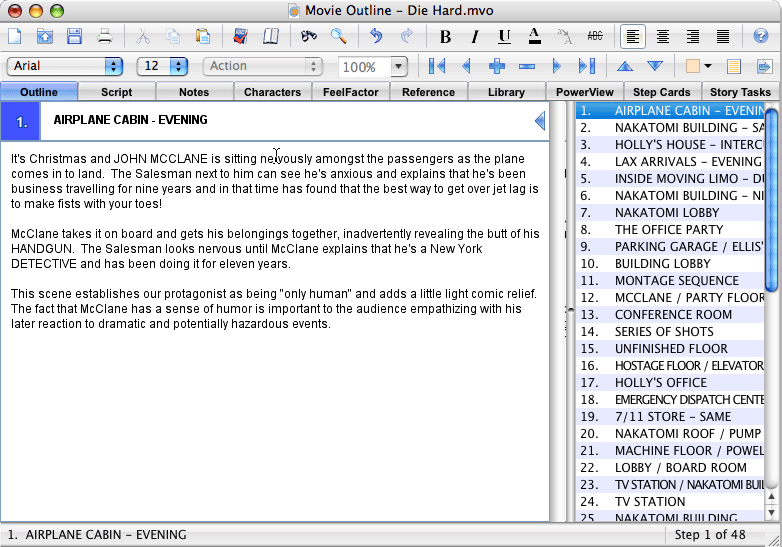Open the step color swatch picker

(x=698, y=66)
